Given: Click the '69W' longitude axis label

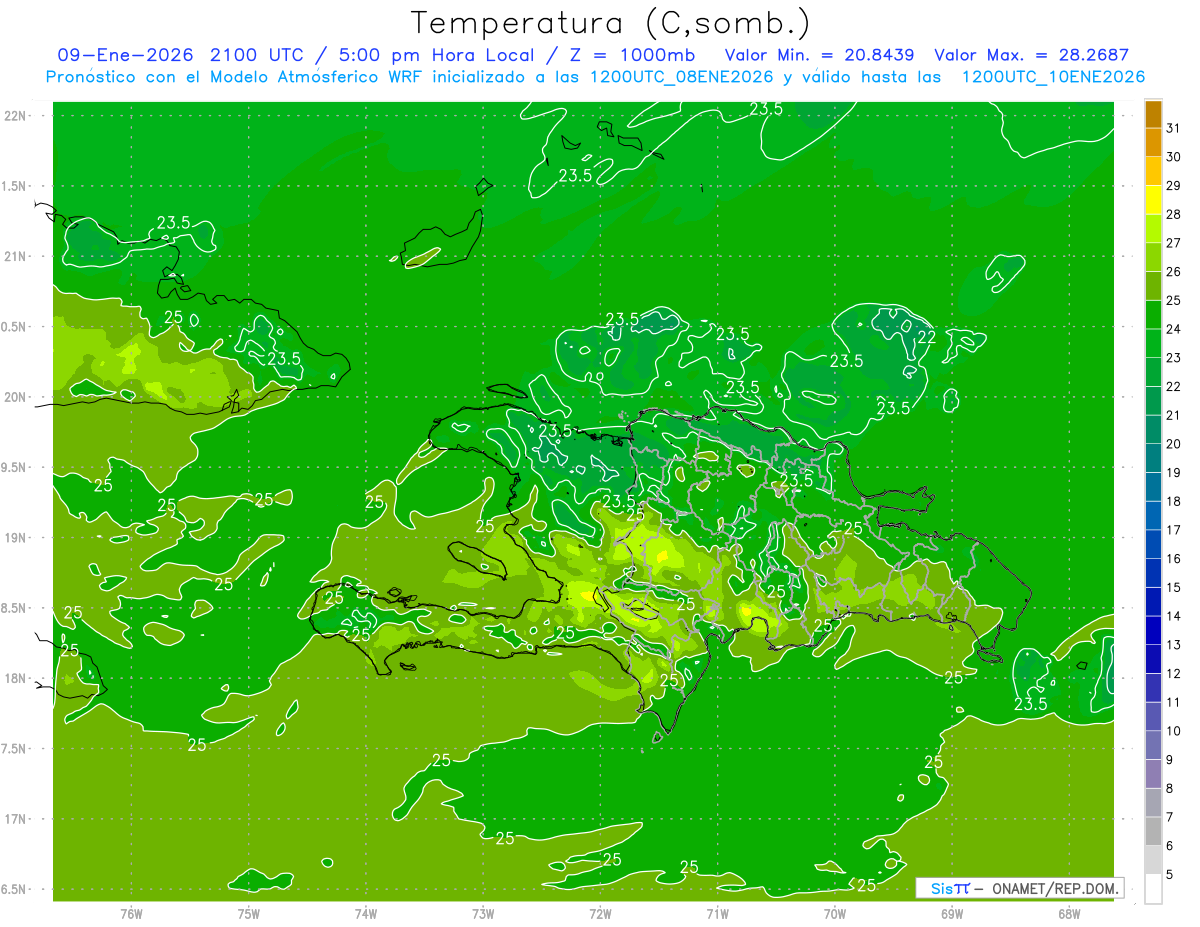Looking at the screenshot, I should (x=952, y=913).
